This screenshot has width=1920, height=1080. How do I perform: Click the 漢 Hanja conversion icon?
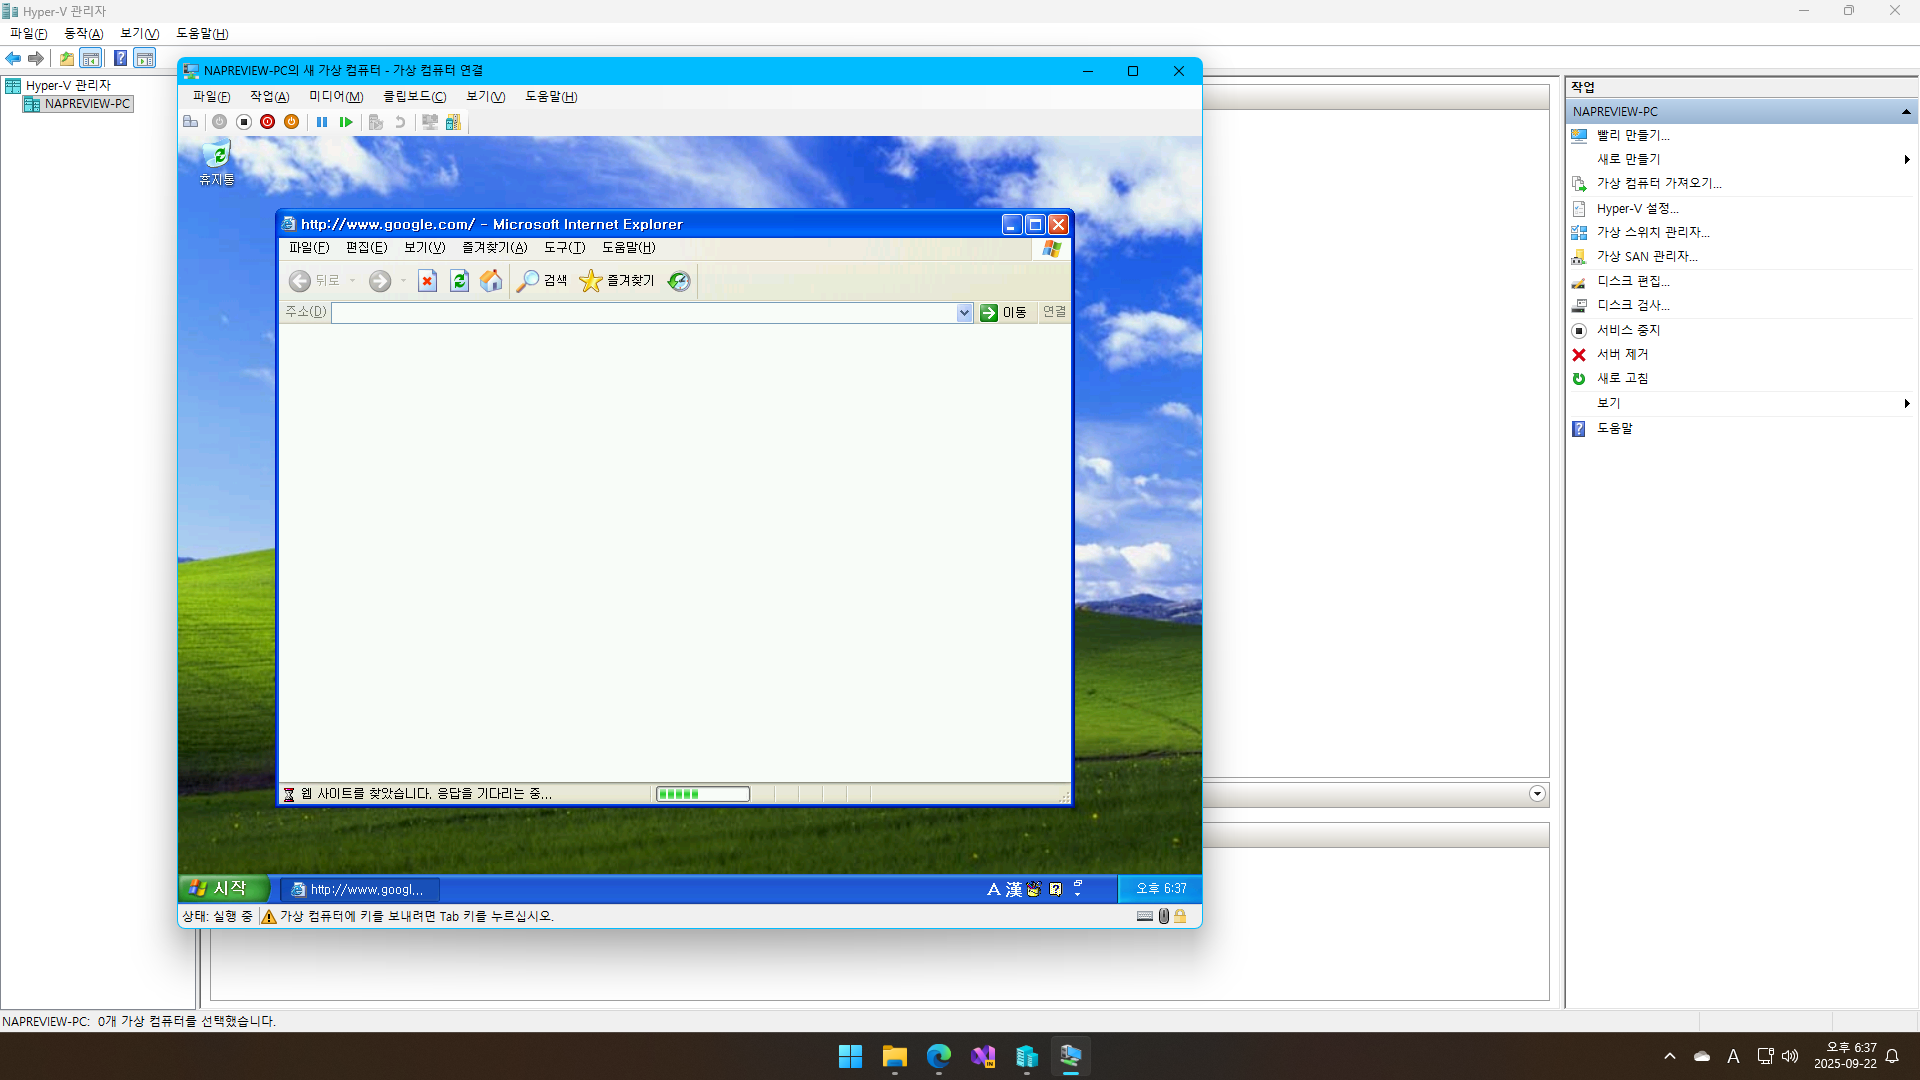(x=1014, y=889)
